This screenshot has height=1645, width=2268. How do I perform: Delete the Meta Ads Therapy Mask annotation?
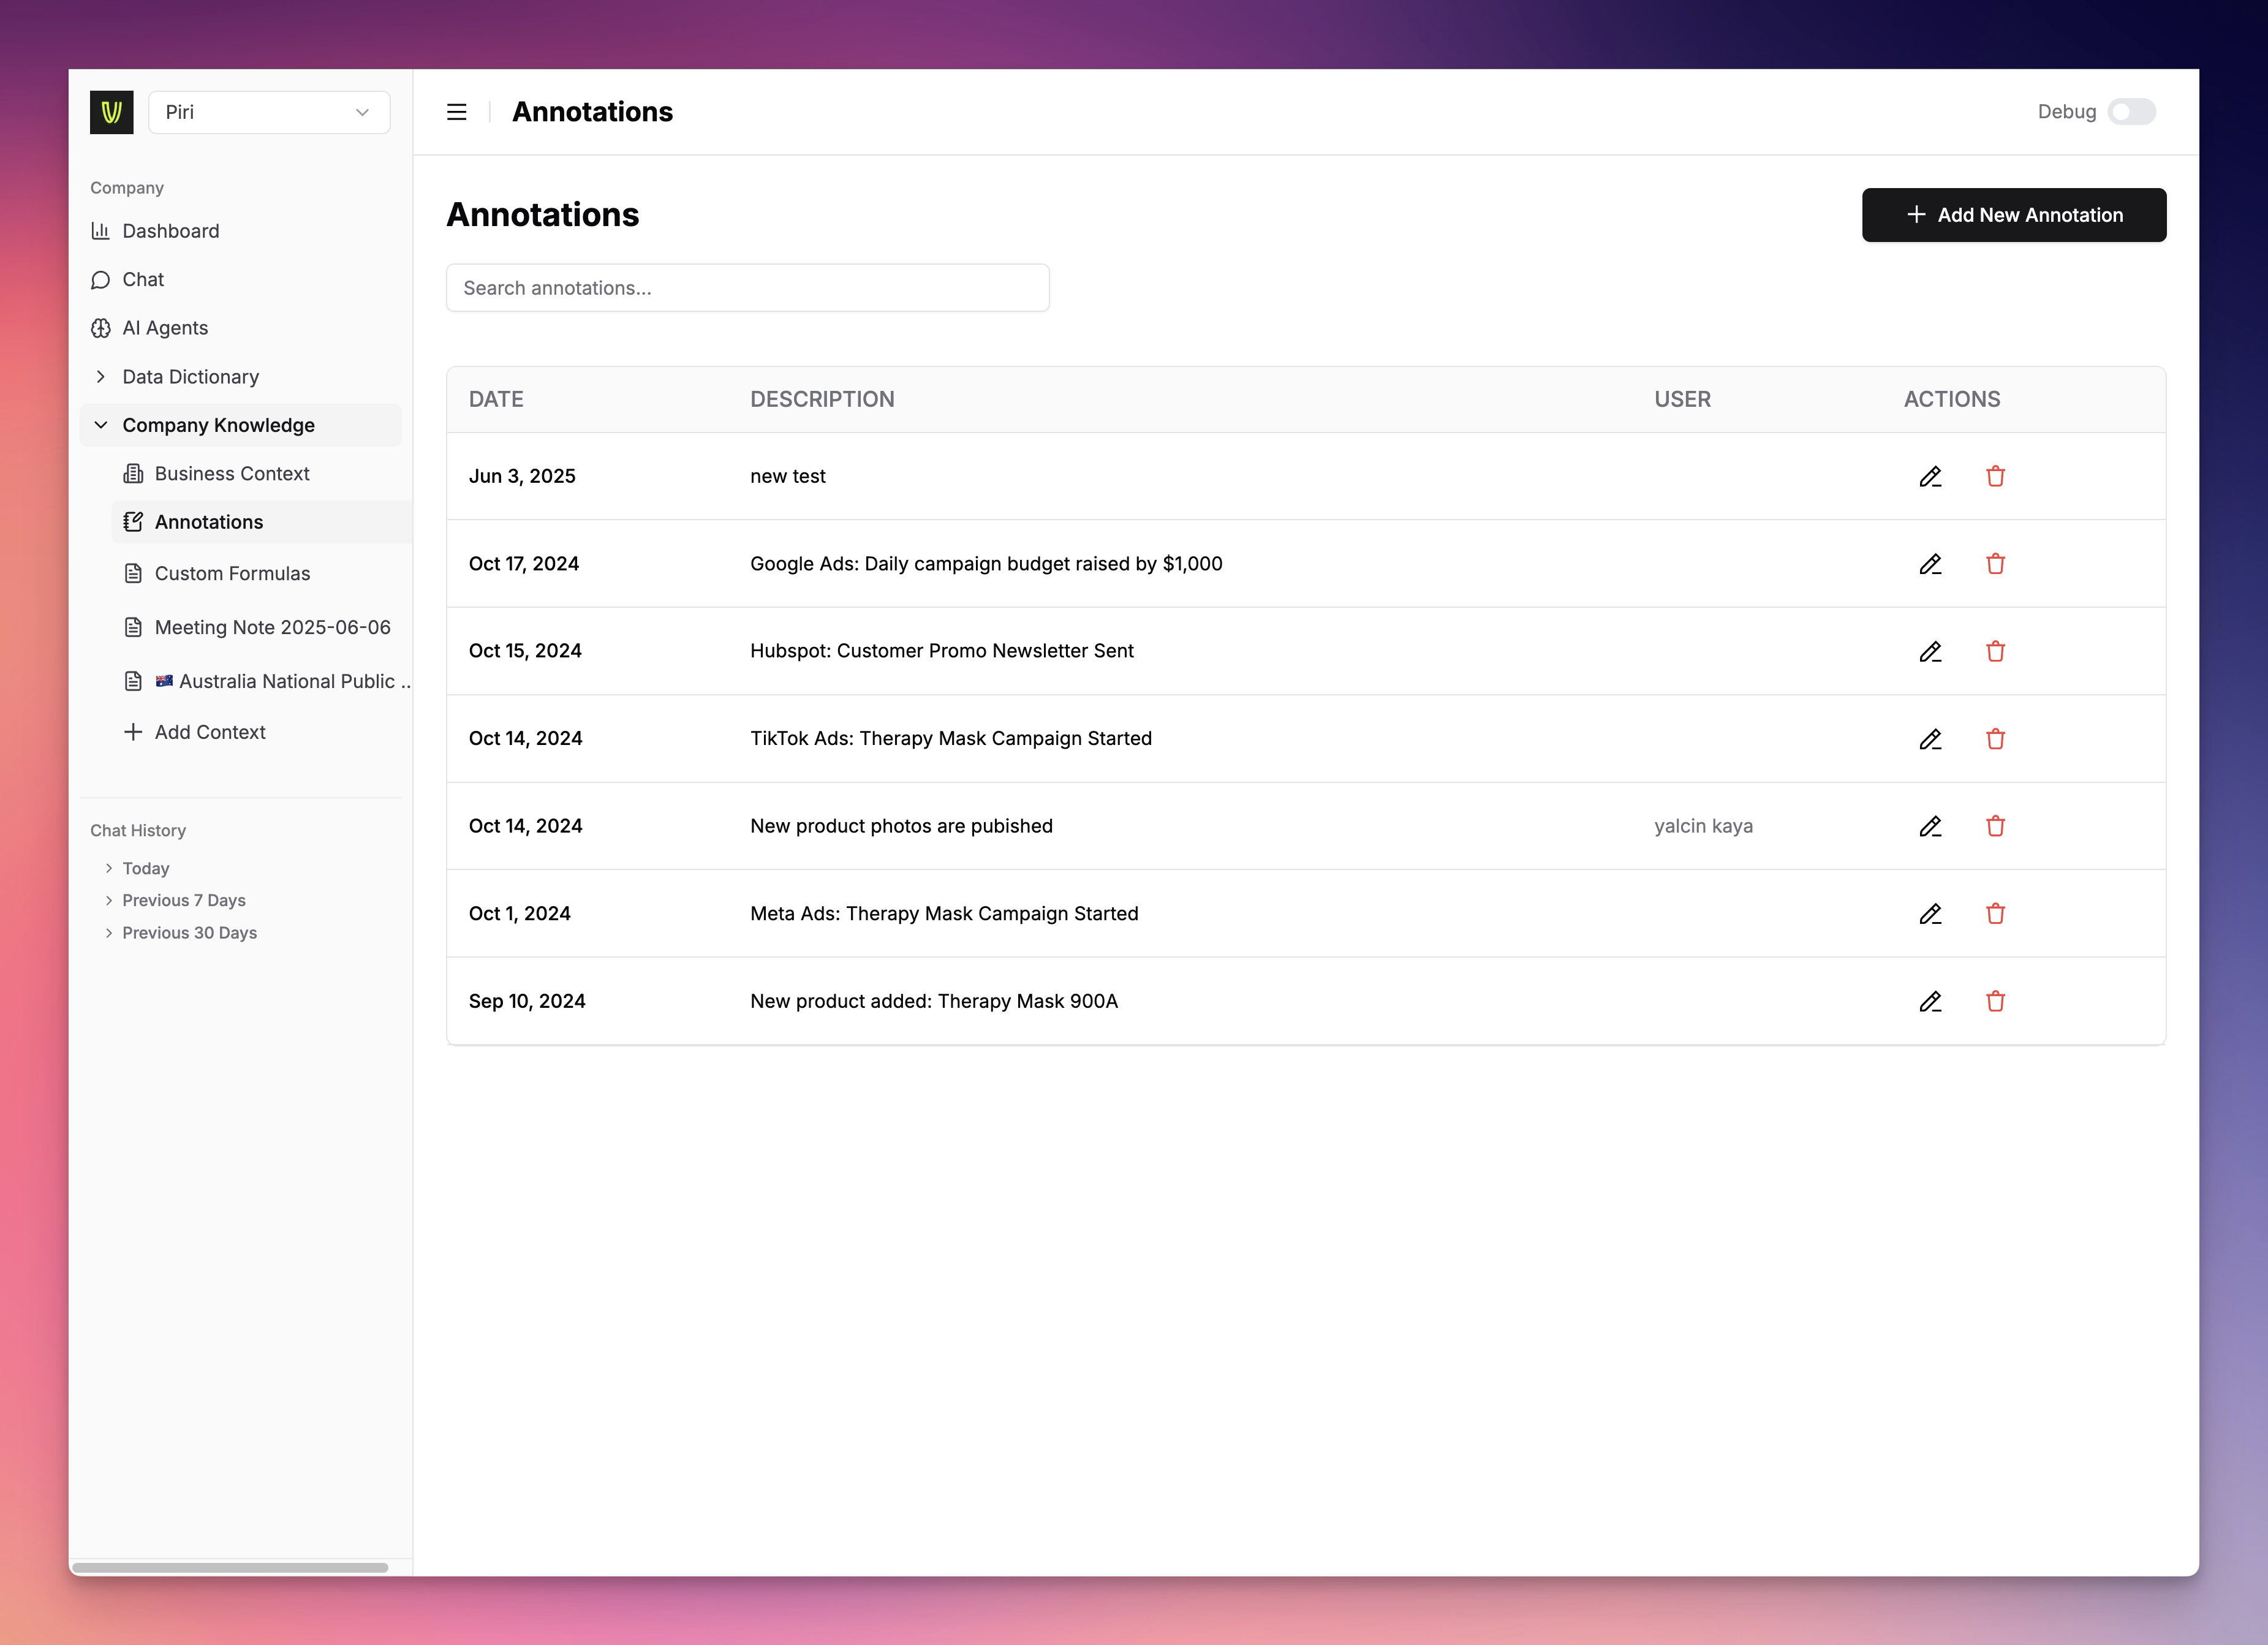tap(1995, 914)
